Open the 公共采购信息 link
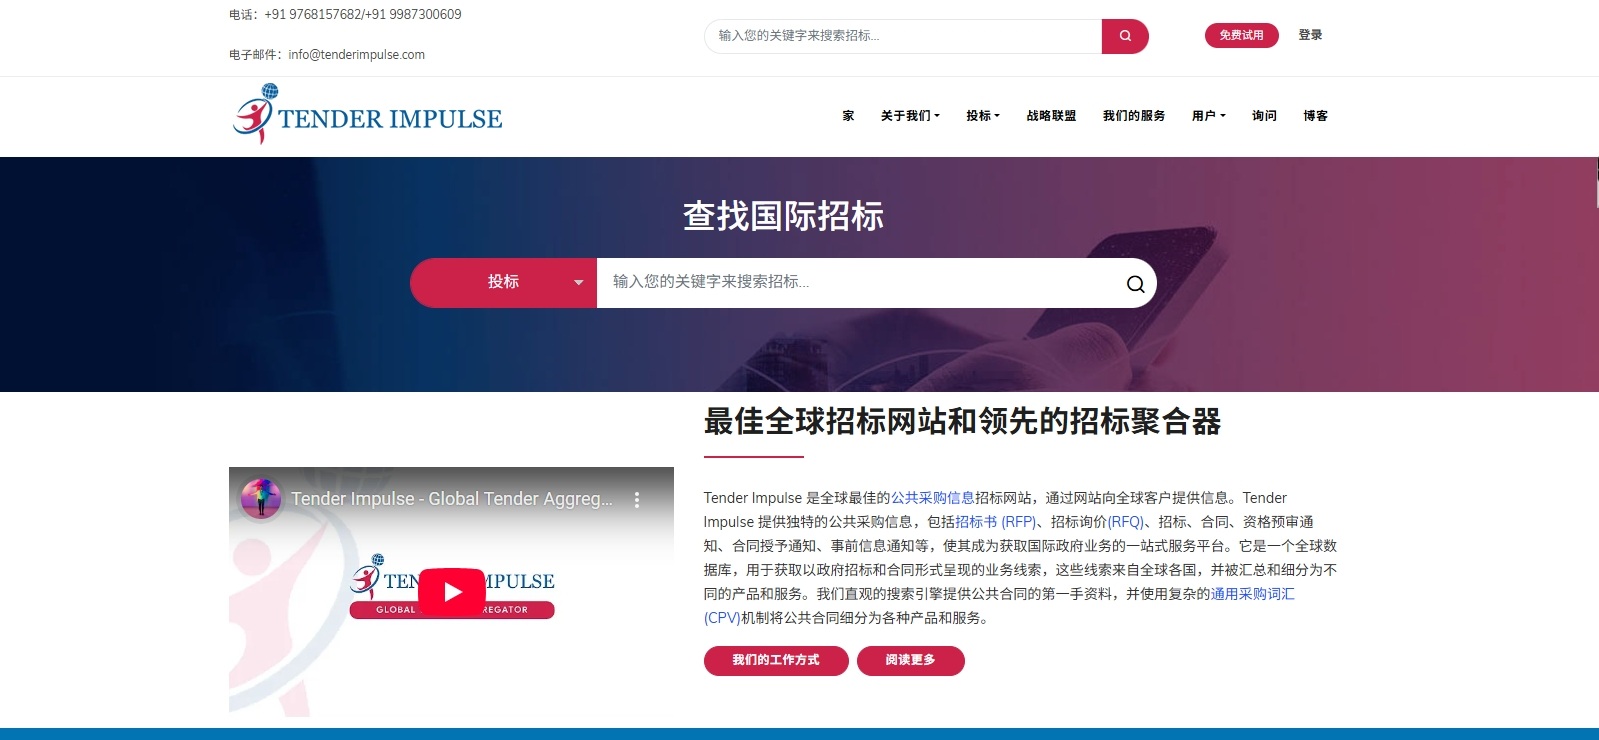Viewport: 1599px width, 740px height. (933, 498)
